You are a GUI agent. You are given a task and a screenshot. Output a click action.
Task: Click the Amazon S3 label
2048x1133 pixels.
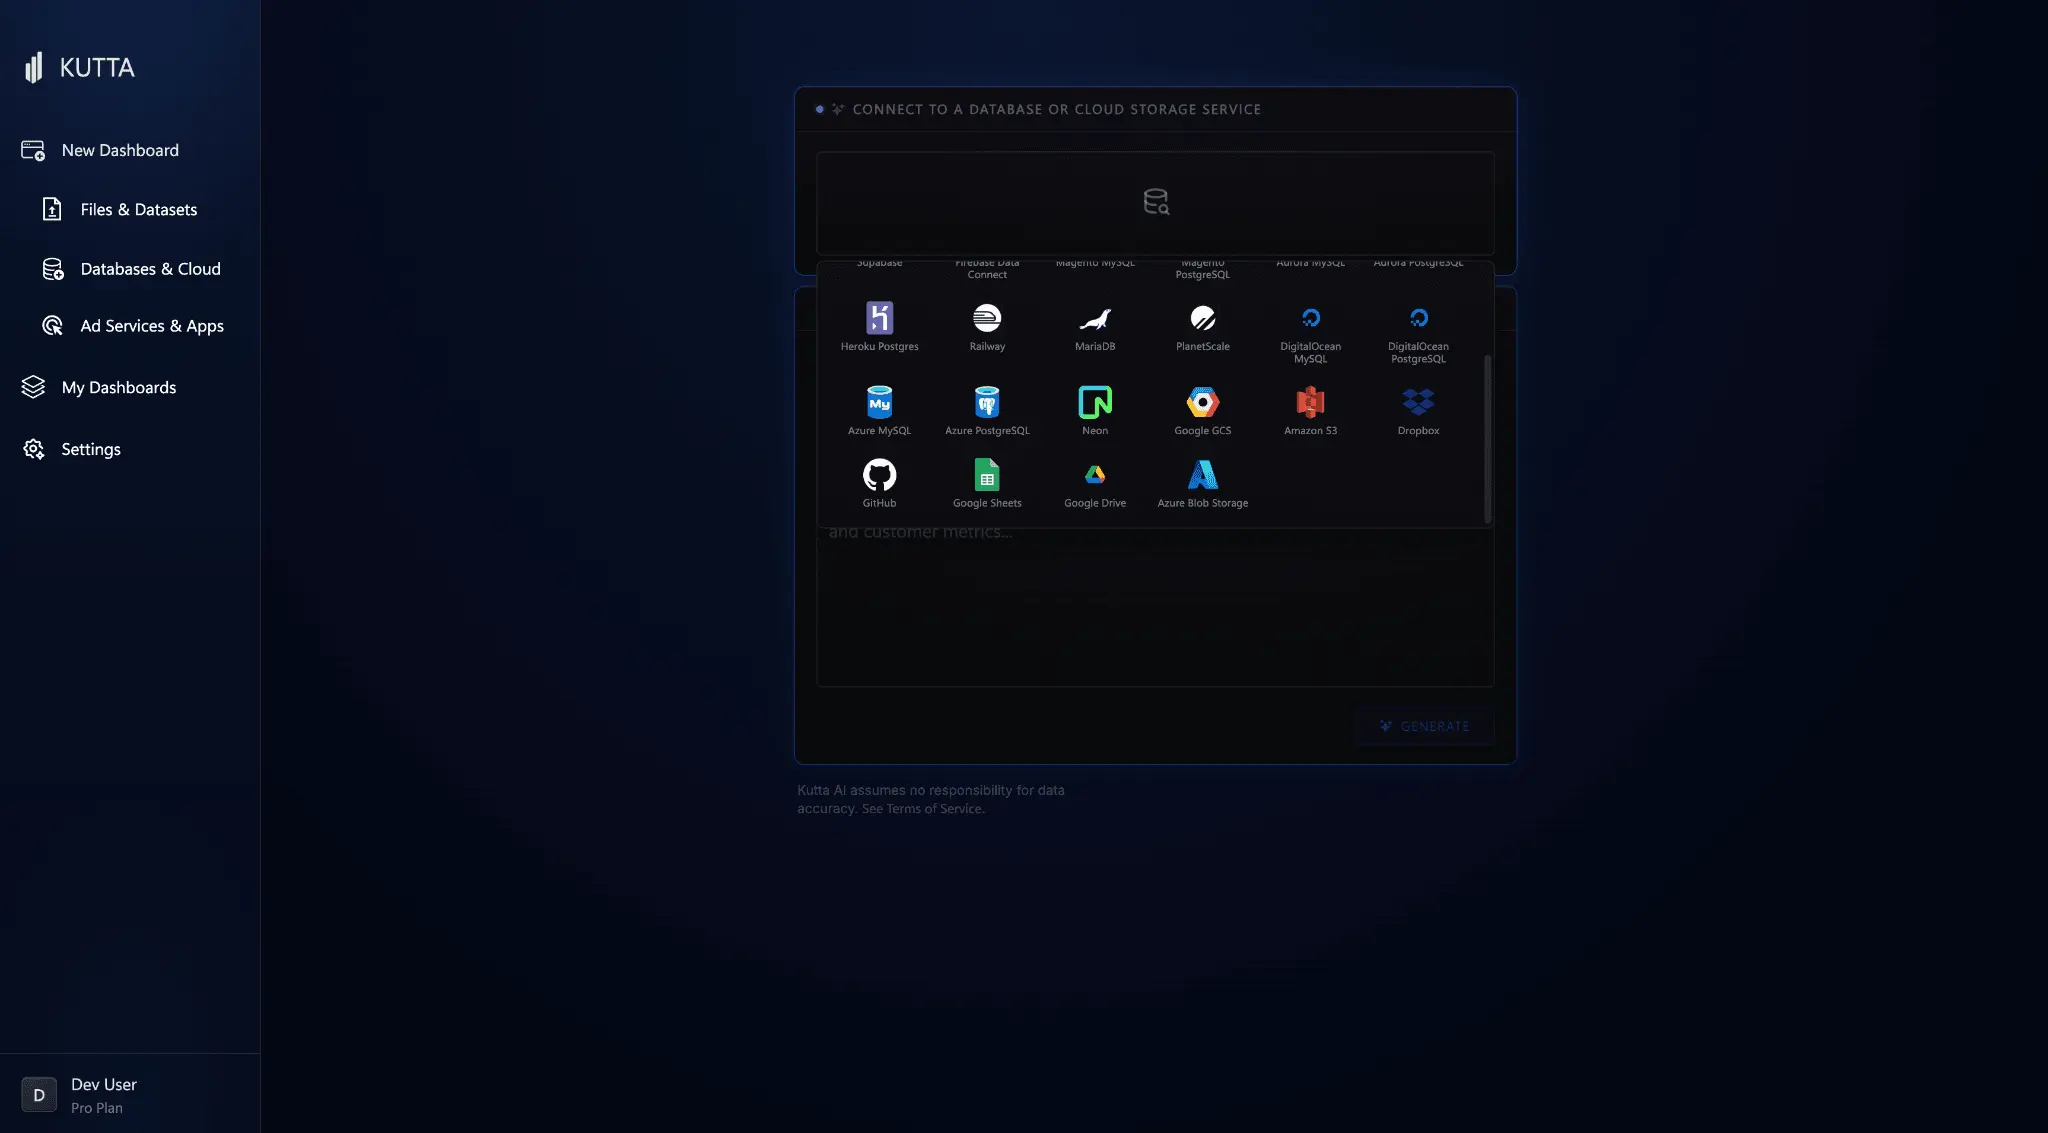tap(1311, 430)
